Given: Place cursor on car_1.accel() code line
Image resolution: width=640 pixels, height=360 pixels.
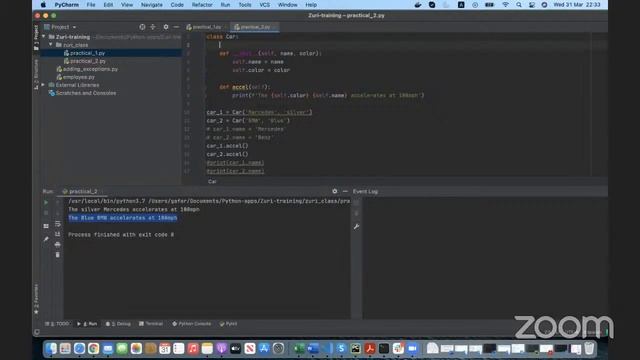Looking at the screenshot, I should (227, 146).
